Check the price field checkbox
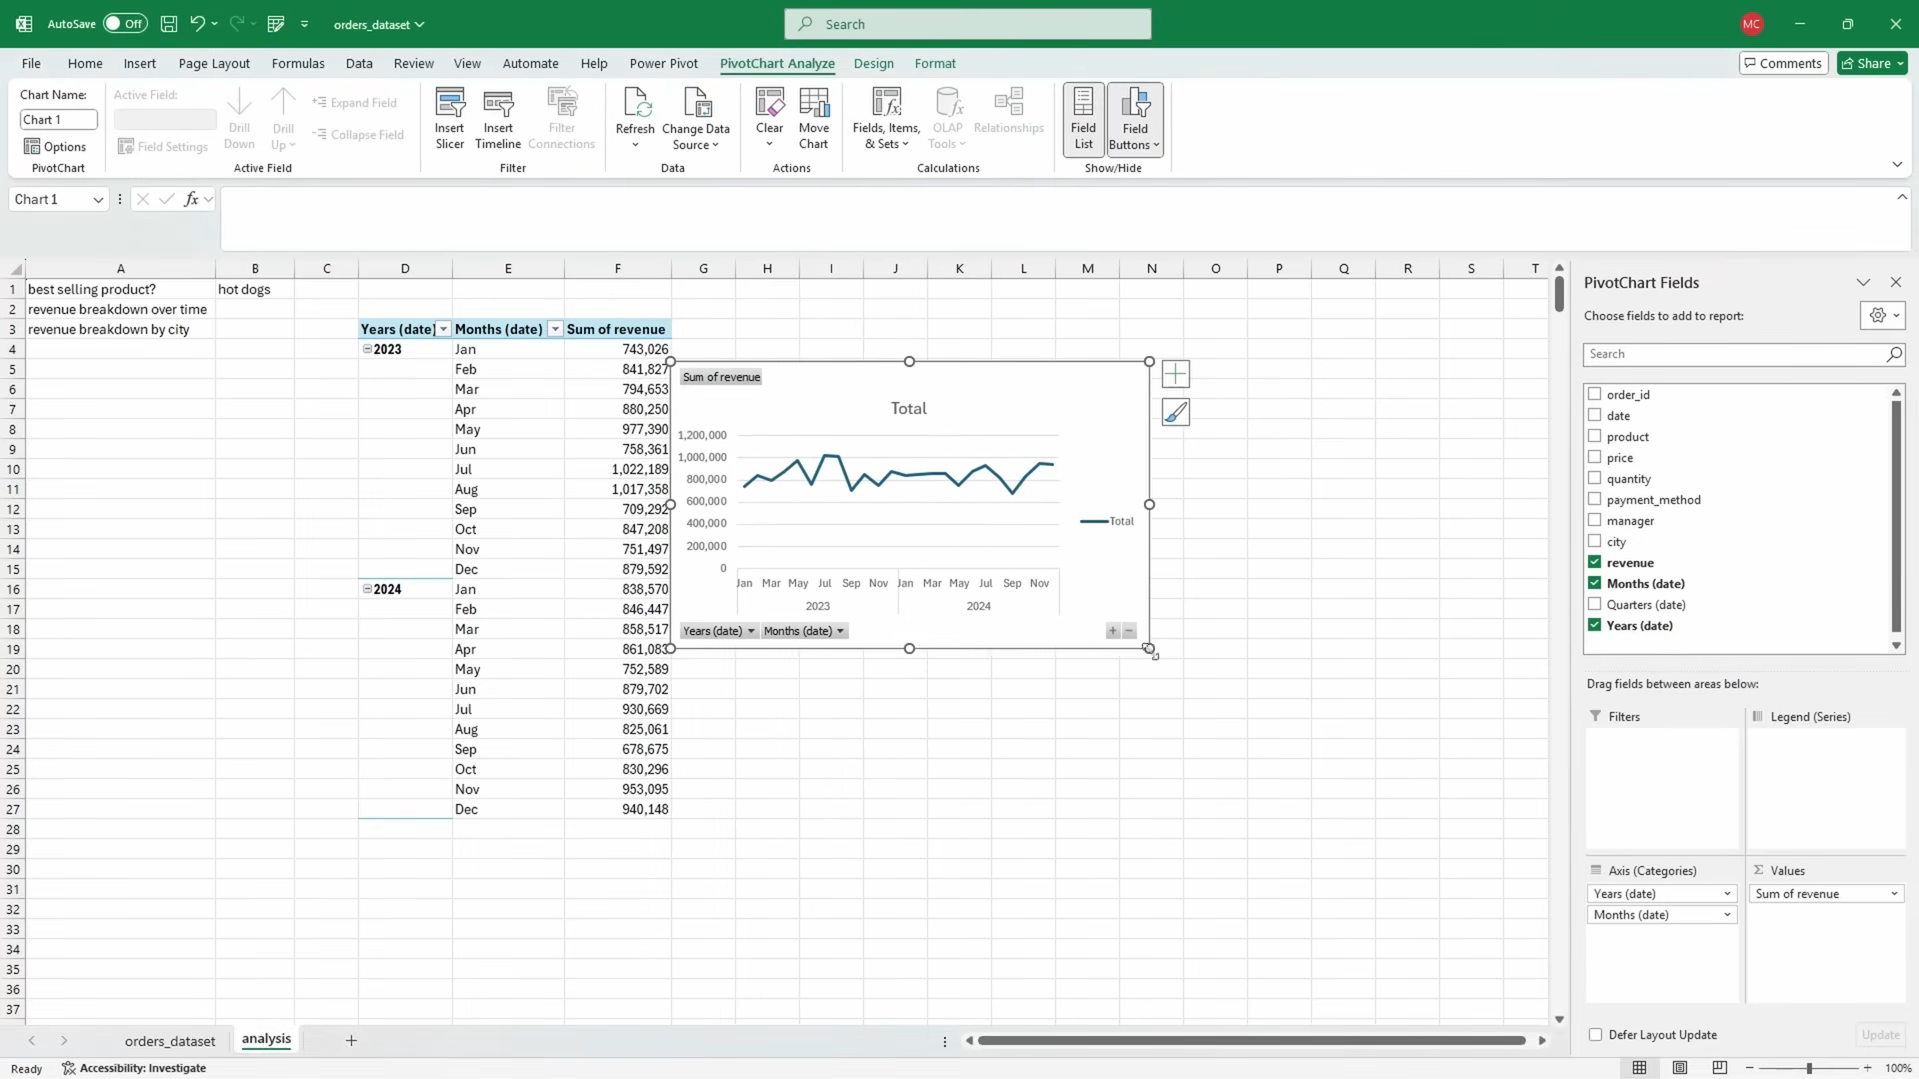 pyautogui.click(x=1595, y=457)
